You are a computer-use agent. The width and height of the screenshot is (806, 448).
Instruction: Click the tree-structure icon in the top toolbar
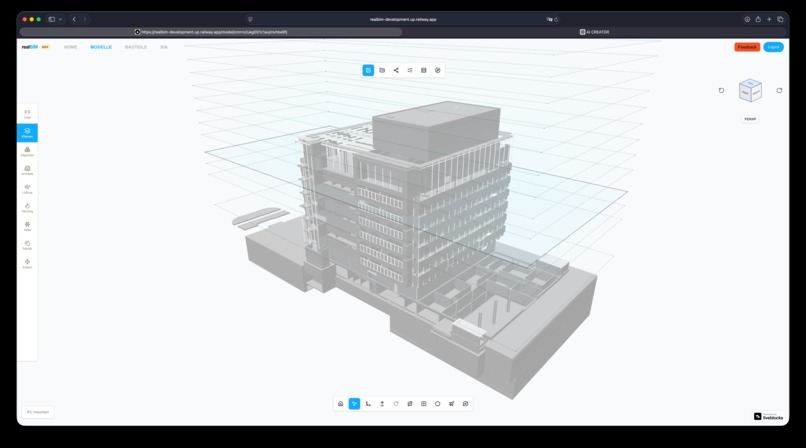pos(410,70)
